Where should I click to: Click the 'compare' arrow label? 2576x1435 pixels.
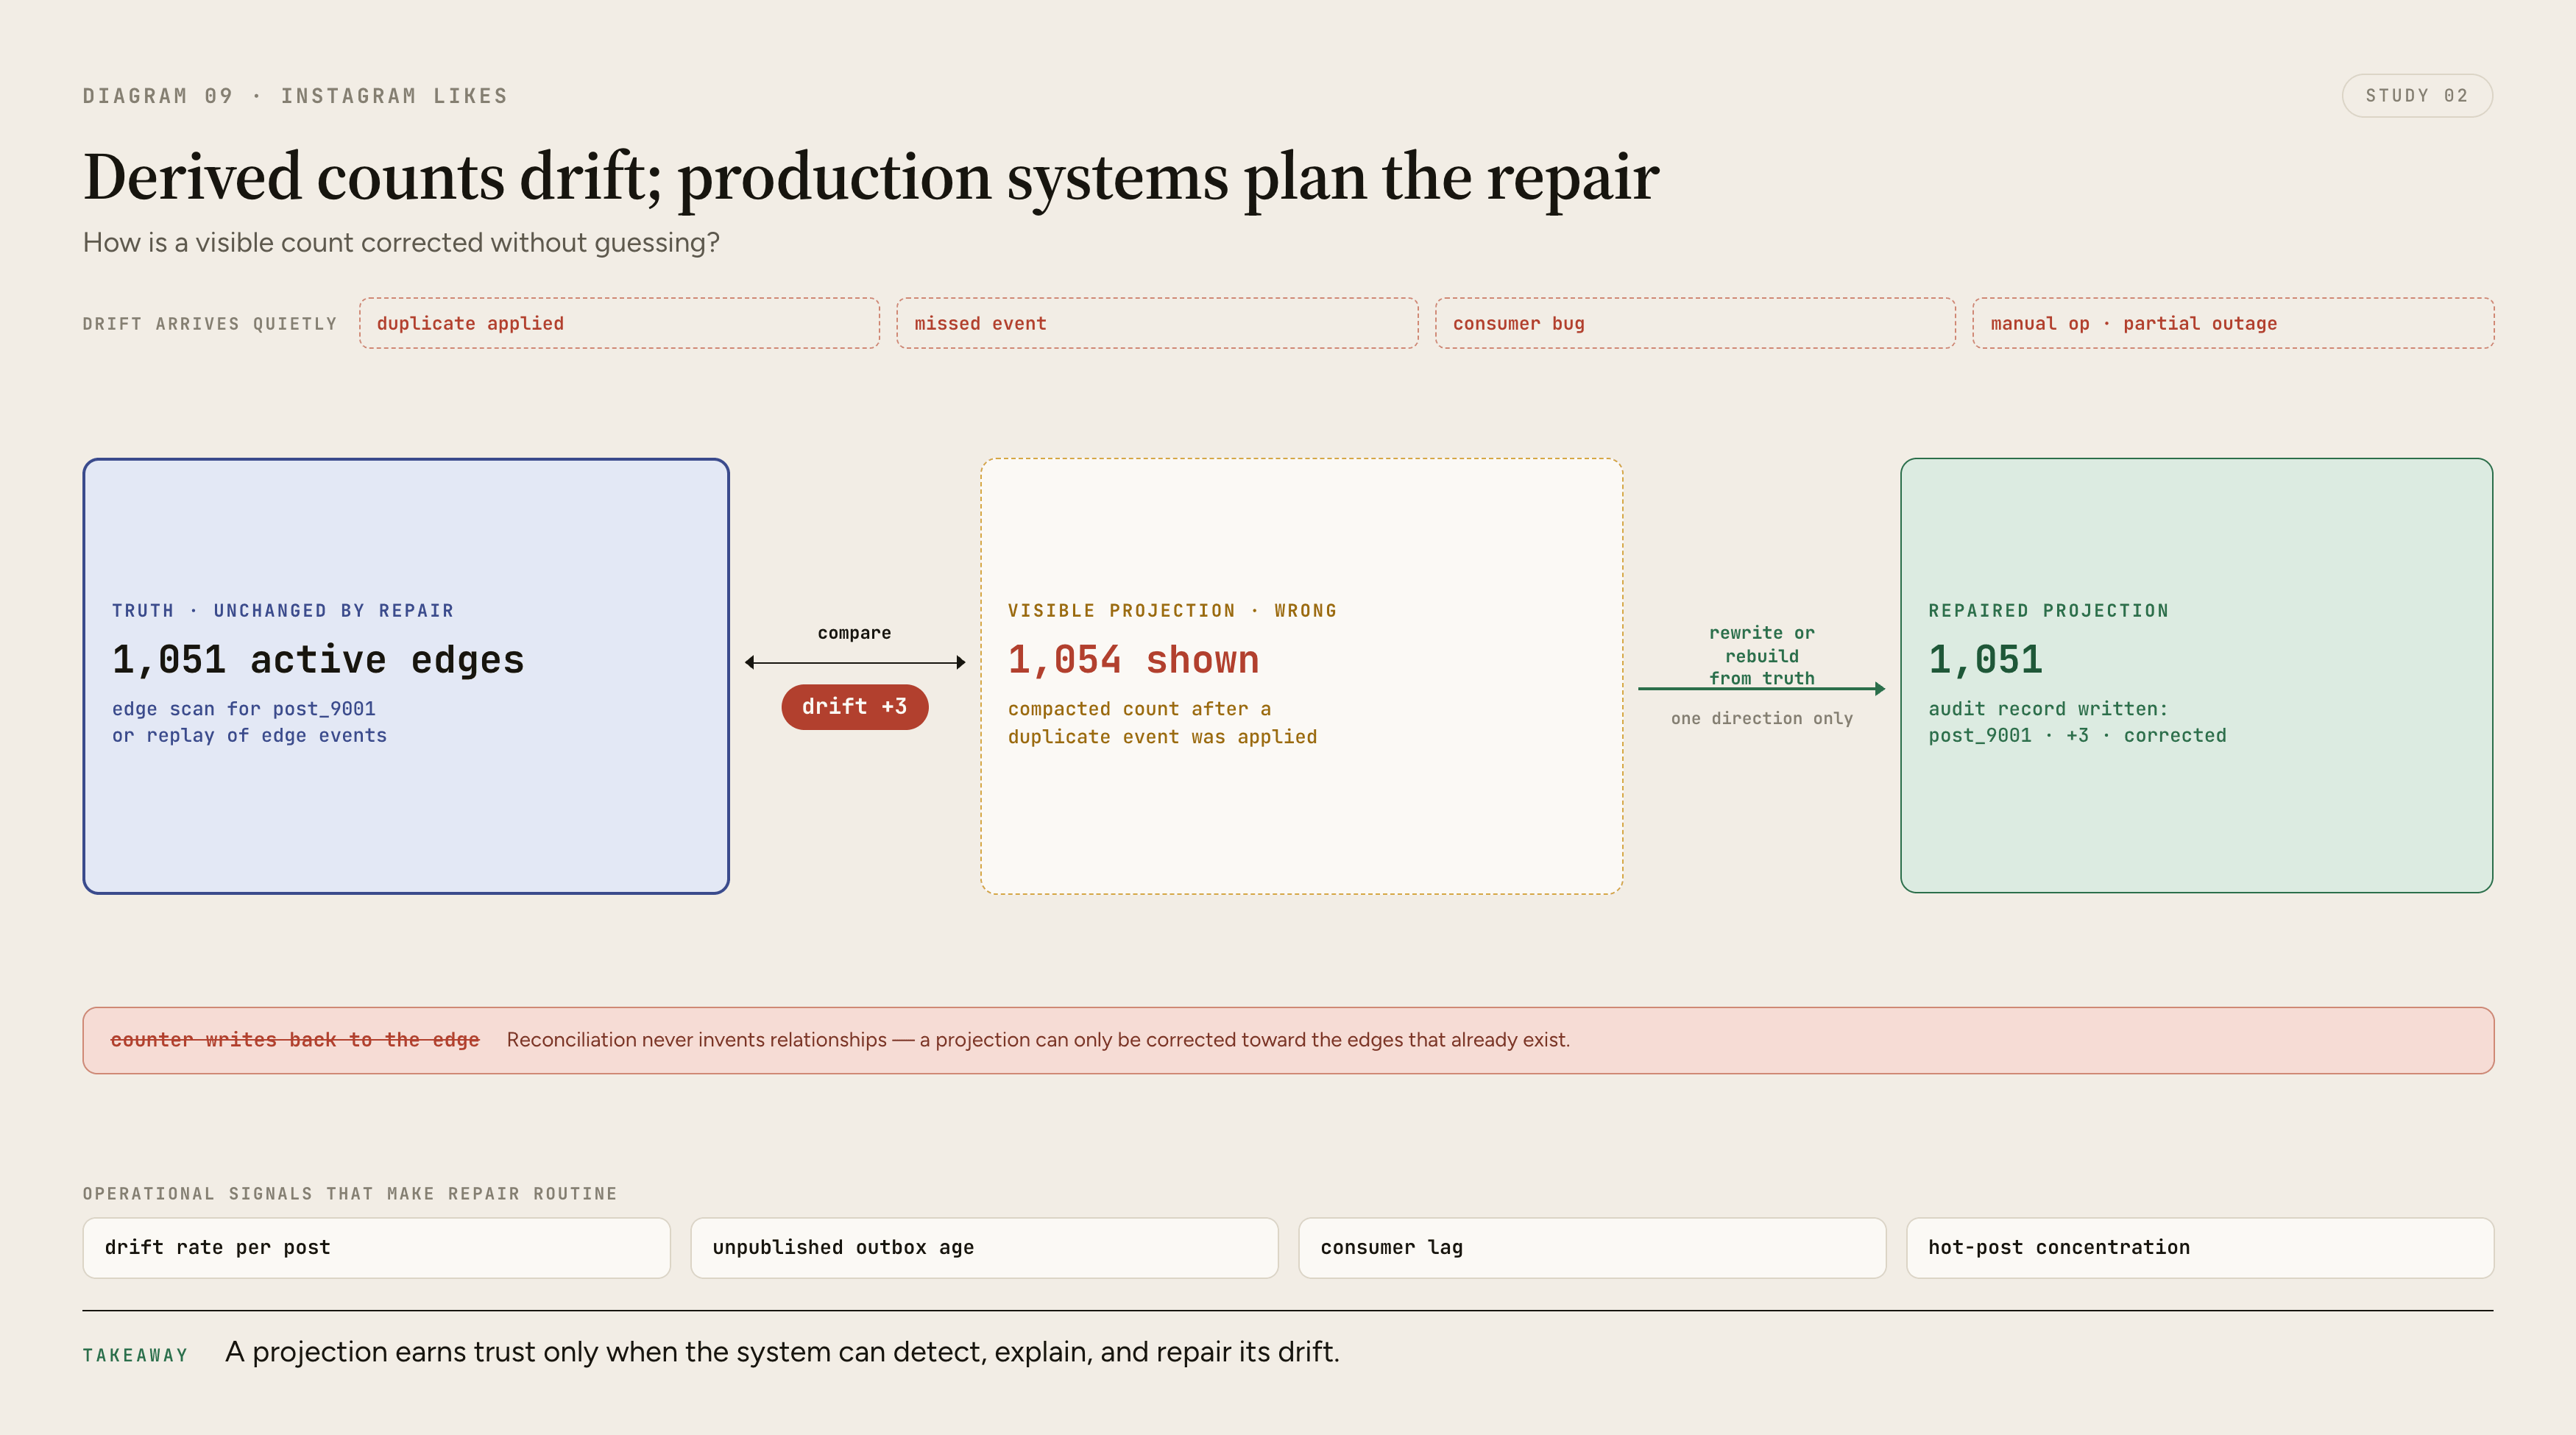click(854, 633)
